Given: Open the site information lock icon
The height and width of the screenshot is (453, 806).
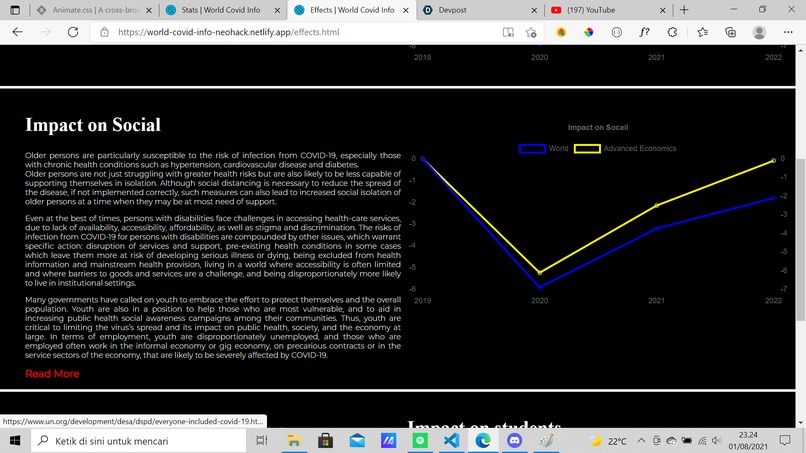Looking at the screenshot, I should (104, 32).
